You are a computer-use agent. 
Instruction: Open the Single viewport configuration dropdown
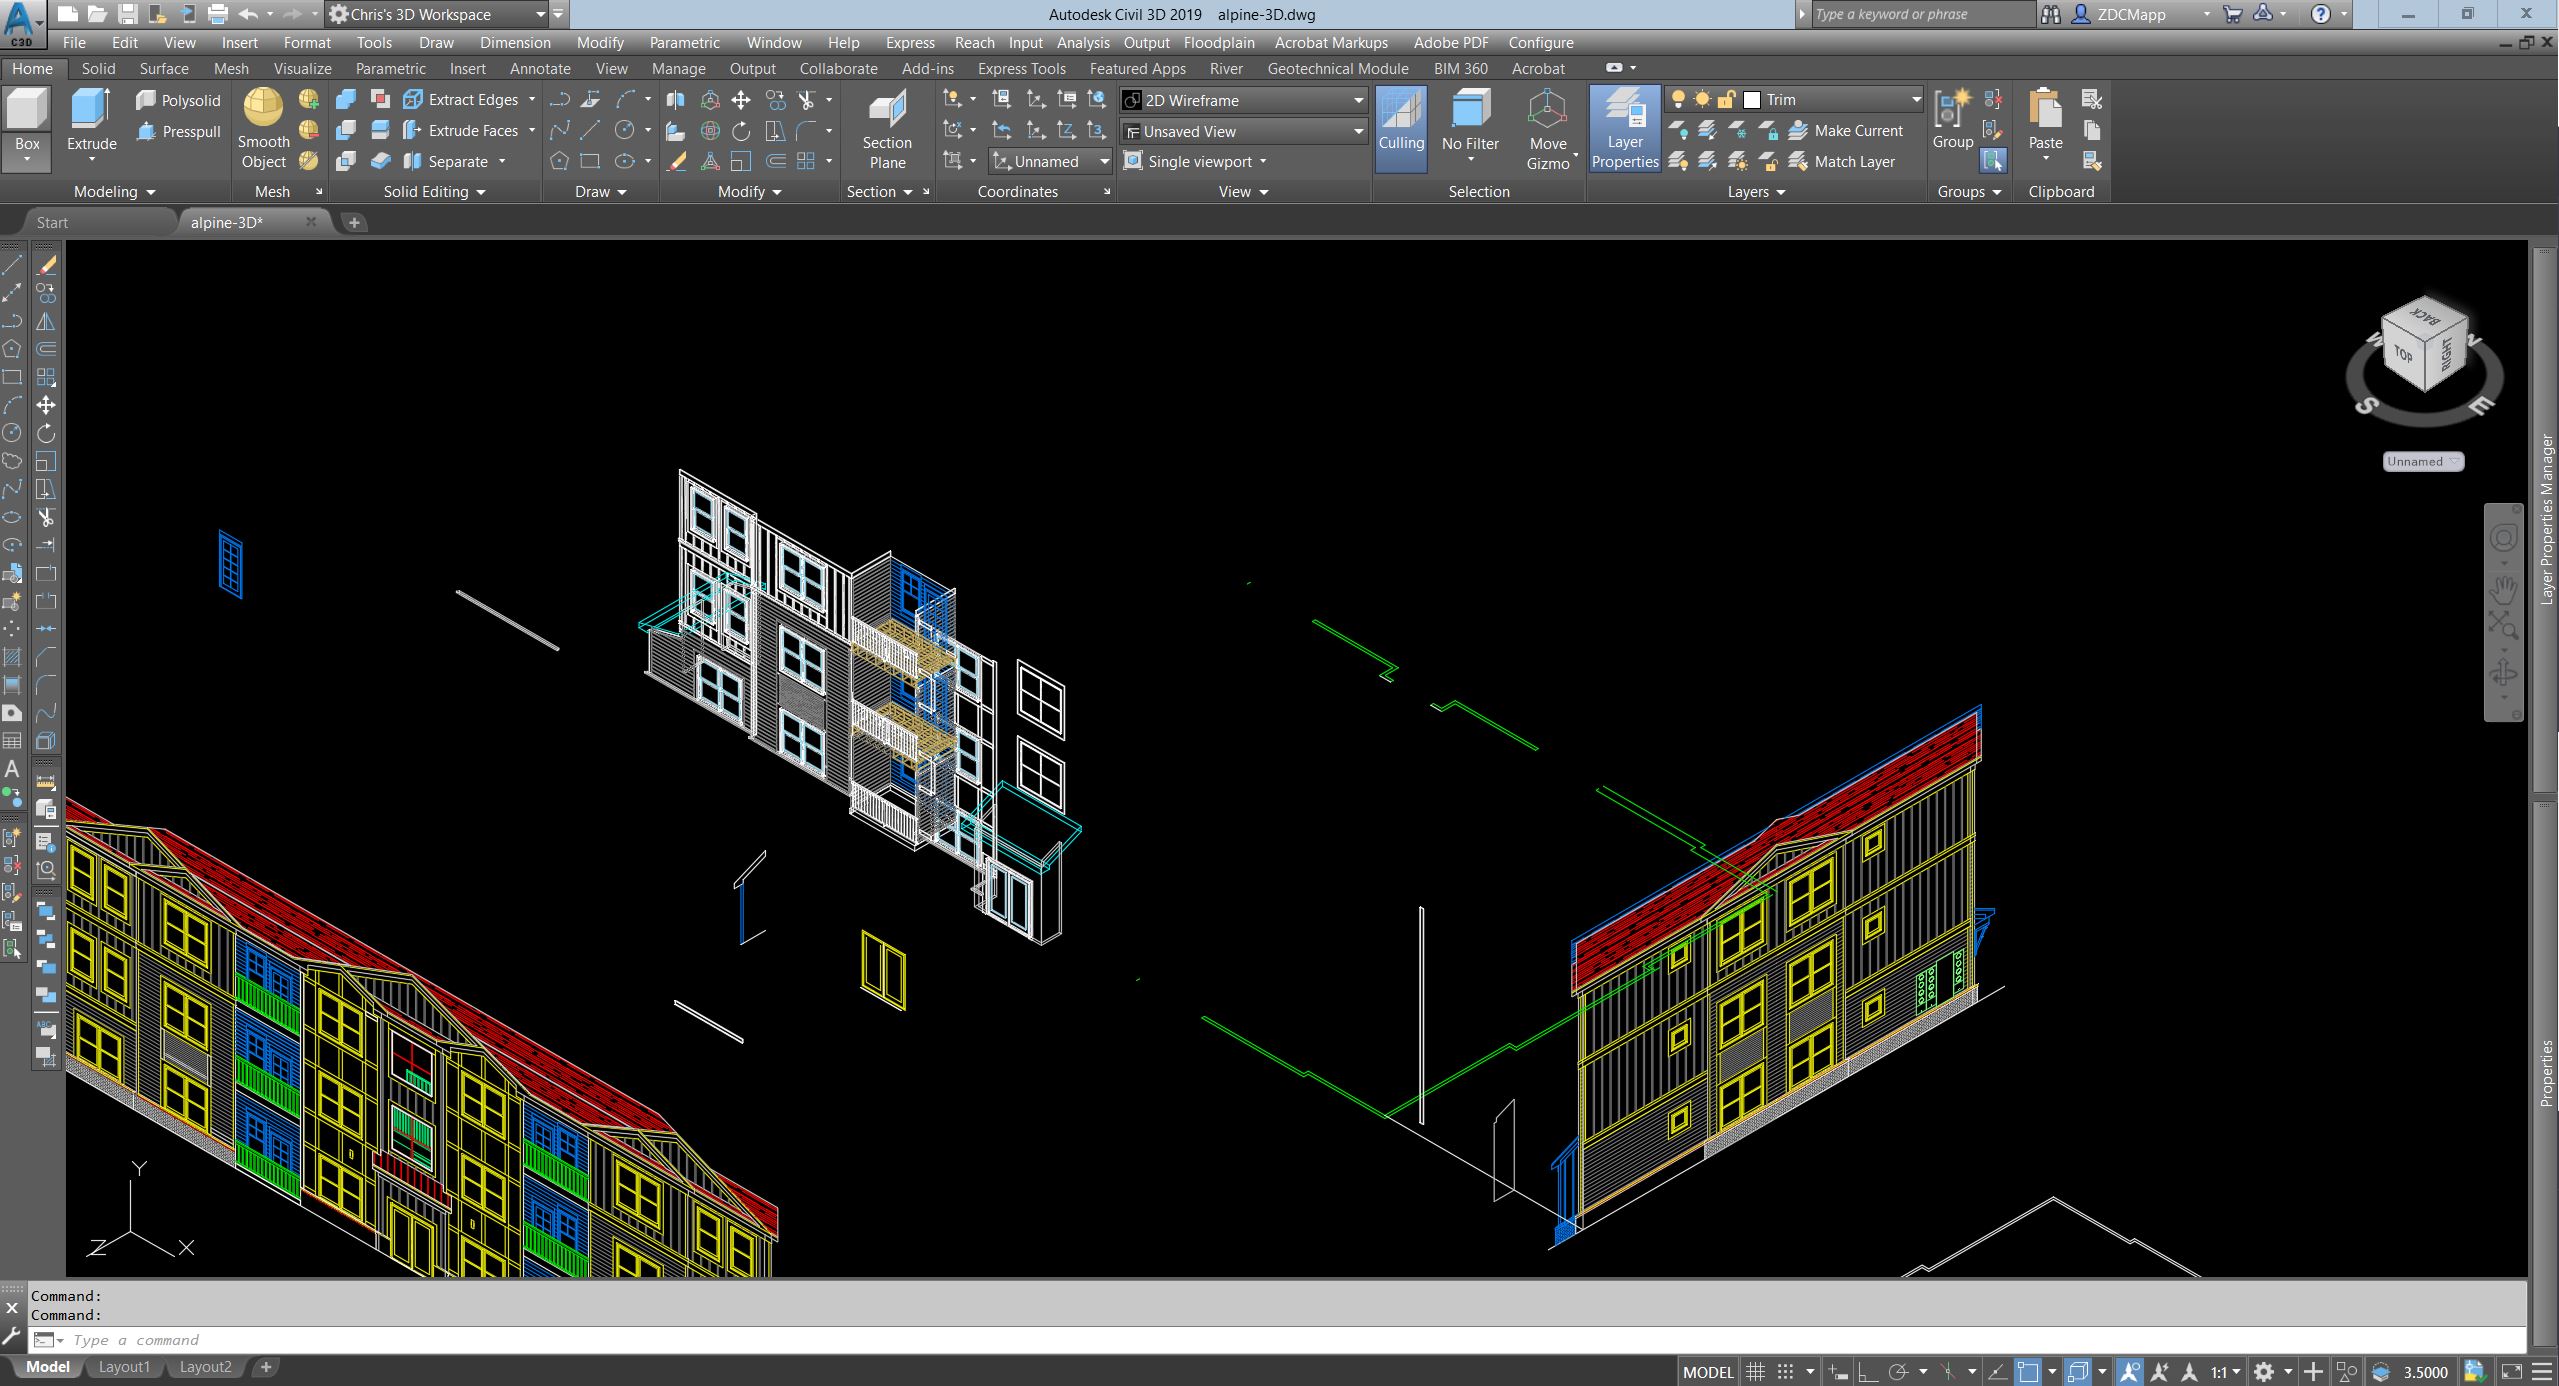tap(1262, 162)
